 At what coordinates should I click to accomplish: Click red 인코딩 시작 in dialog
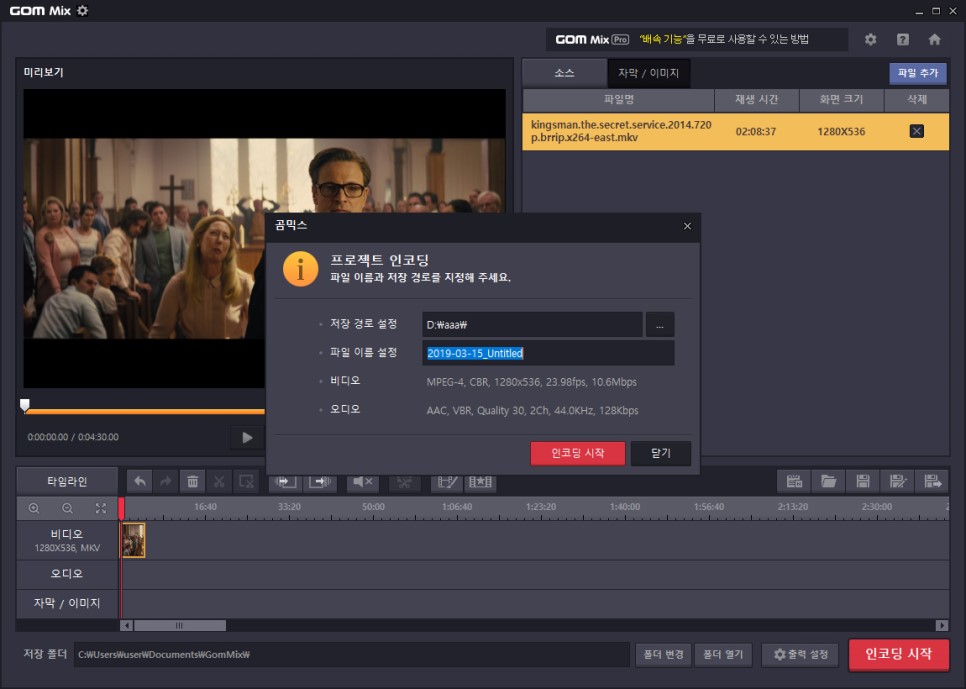[x=578, y=453]
